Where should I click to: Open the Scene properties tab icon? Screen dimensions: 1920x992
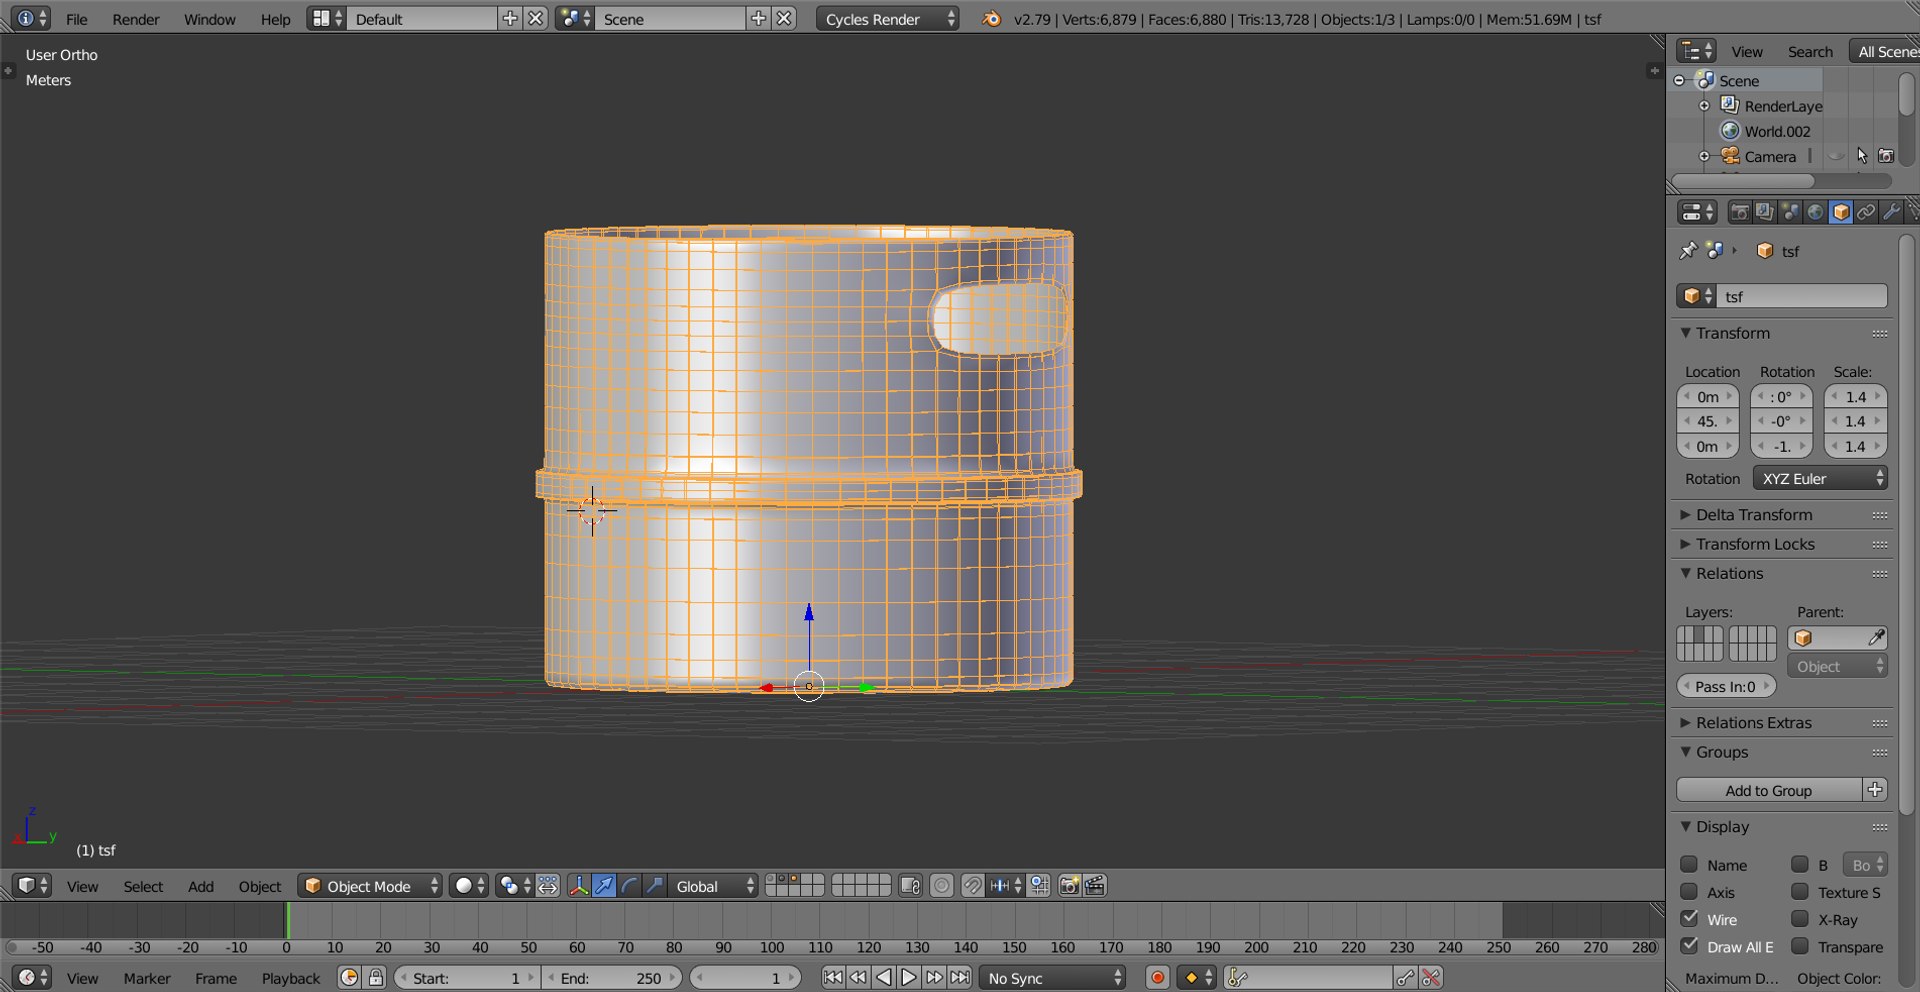(1790, 212)
